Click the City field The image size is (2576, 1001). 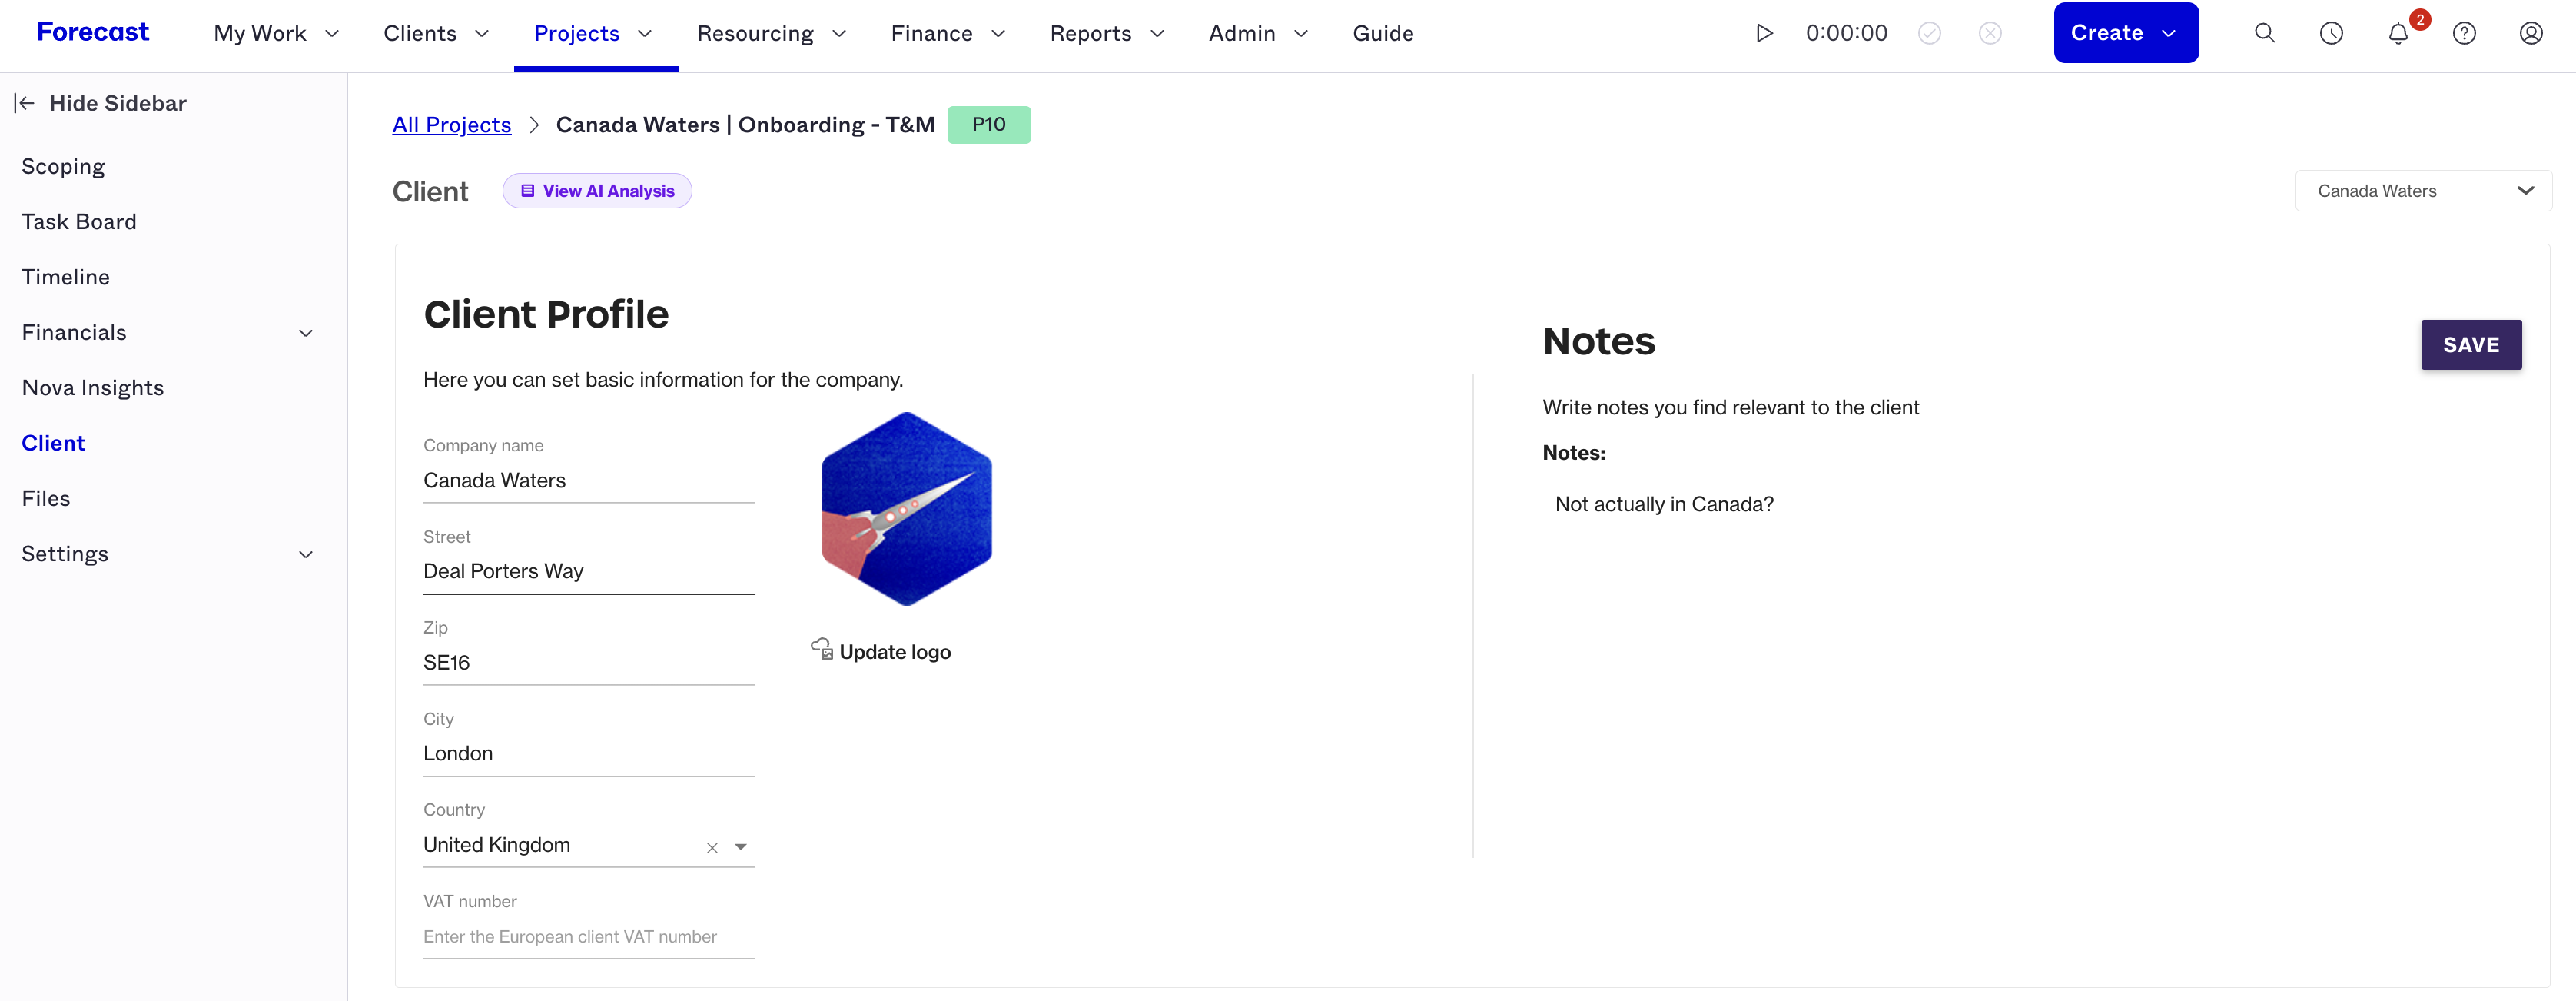[x=589, y=754]
